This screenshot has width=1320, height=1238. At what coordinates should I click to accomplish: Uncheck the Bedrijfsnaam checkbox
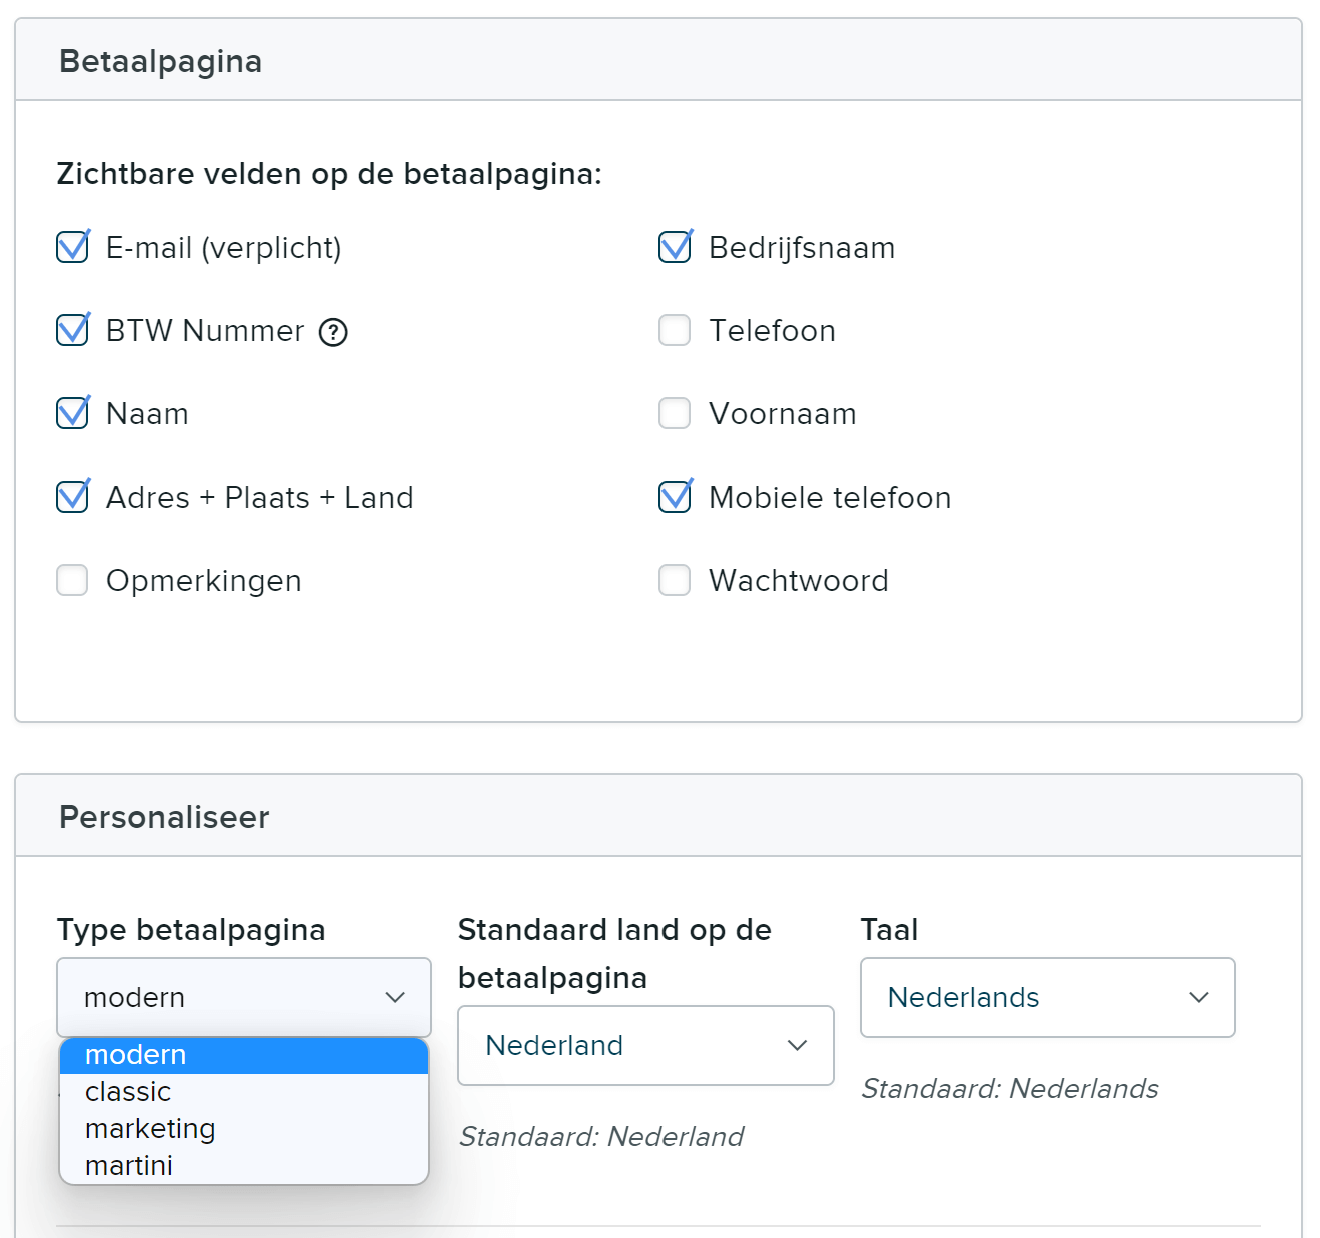(x=675, y=247)
